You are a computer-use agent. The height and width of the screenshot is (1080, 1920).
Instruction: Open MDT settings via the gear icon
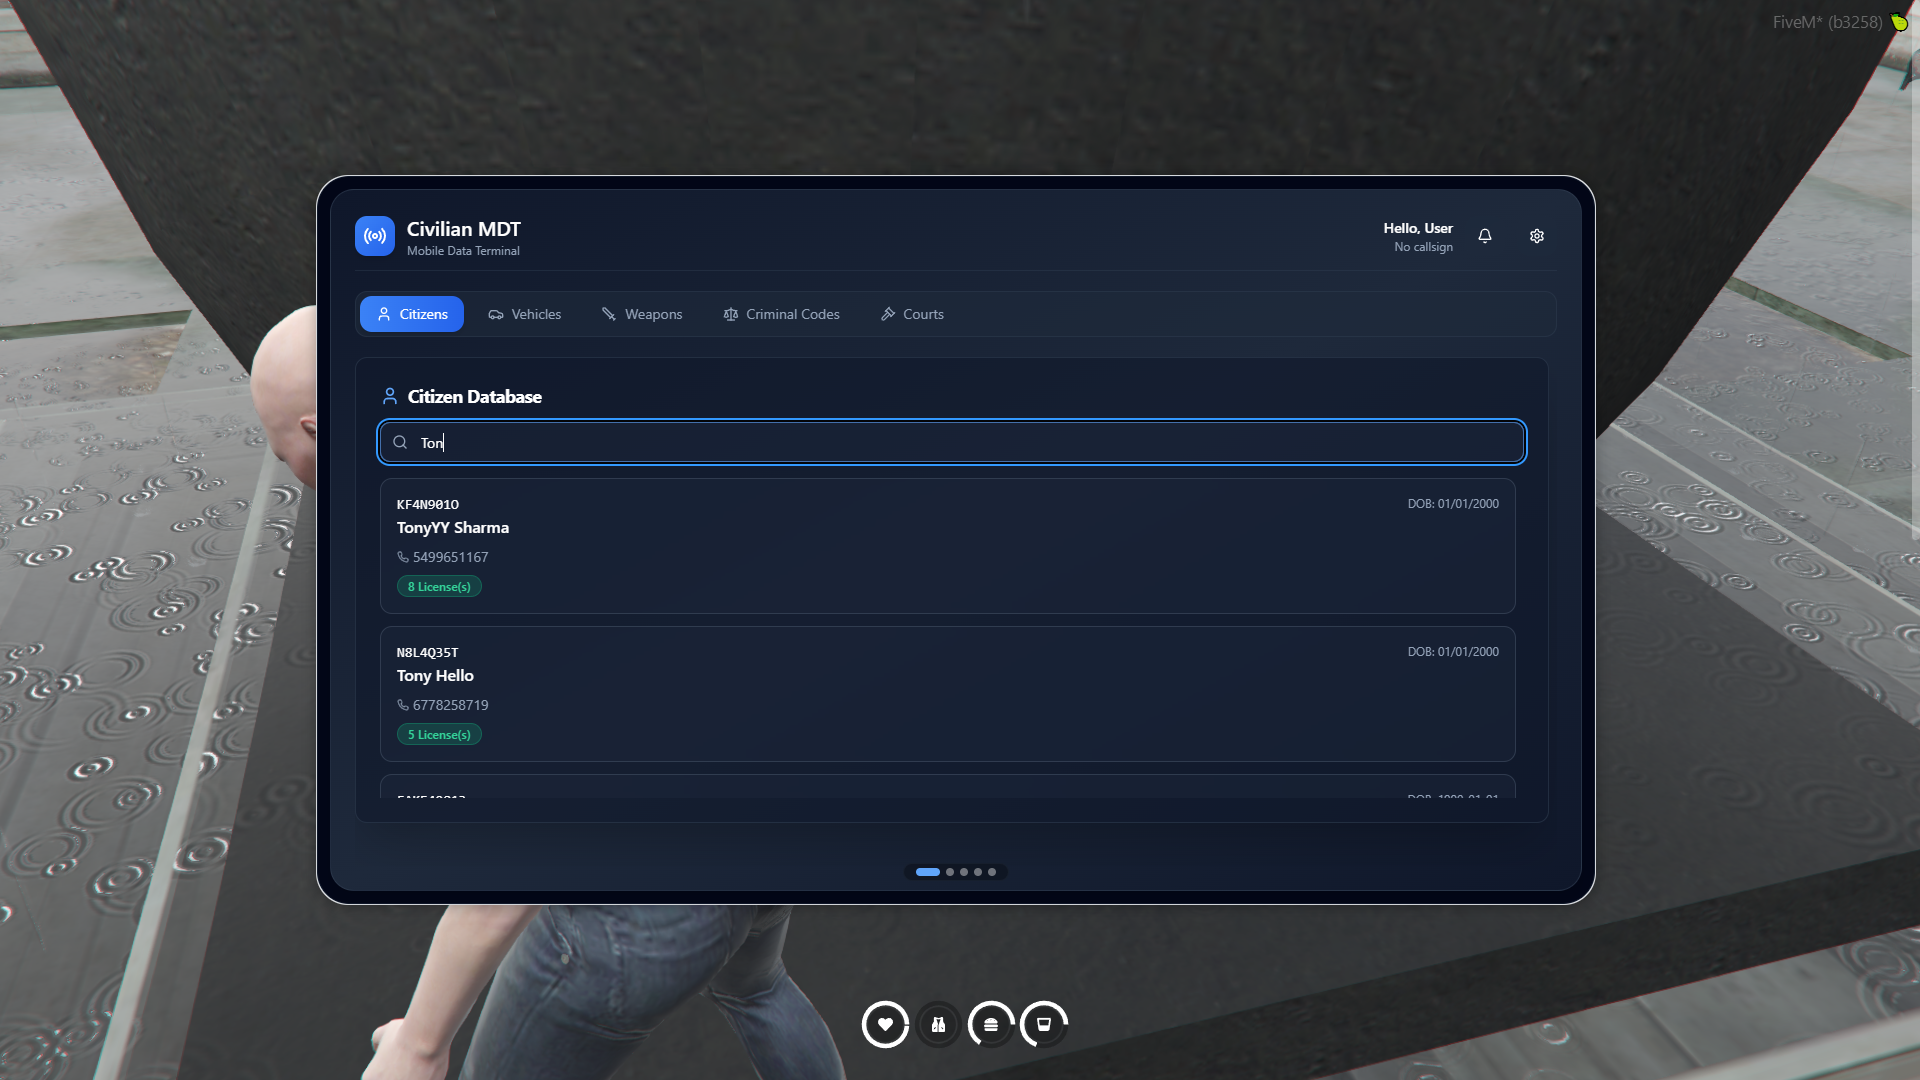[x=1537, y=236]
